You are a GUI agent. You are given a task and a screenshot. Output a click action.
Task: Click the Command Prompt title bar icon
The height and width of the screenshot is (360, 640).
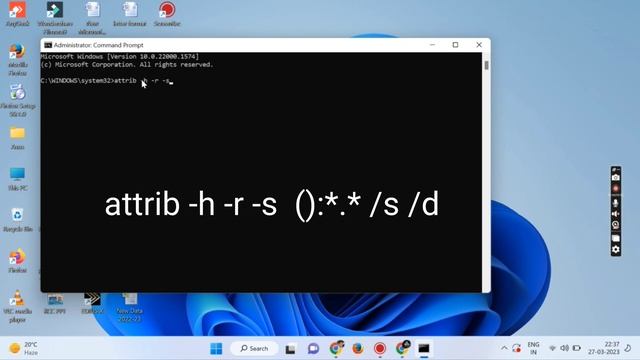click(48, 45)
